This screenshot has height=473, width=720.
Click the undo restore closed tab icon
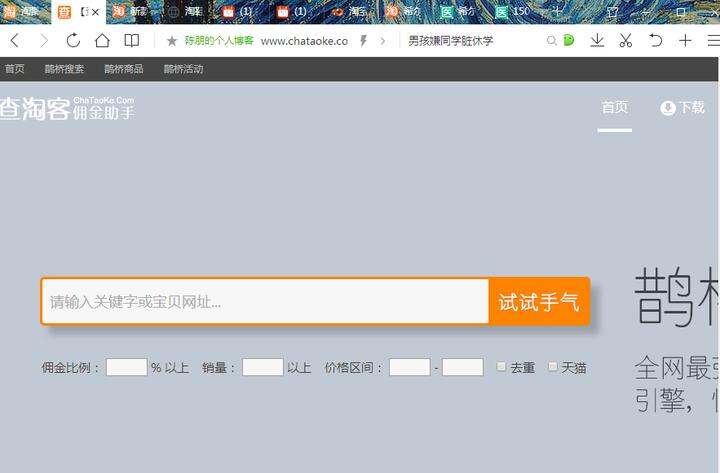(x=655, y=40)
